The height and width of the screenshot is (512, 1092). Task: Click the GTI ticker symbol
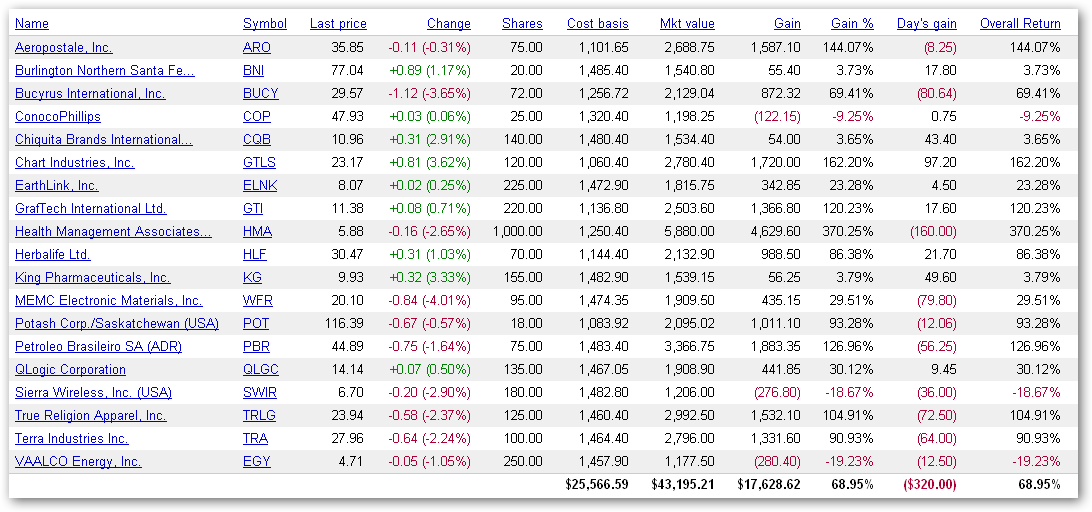(253, 208)
